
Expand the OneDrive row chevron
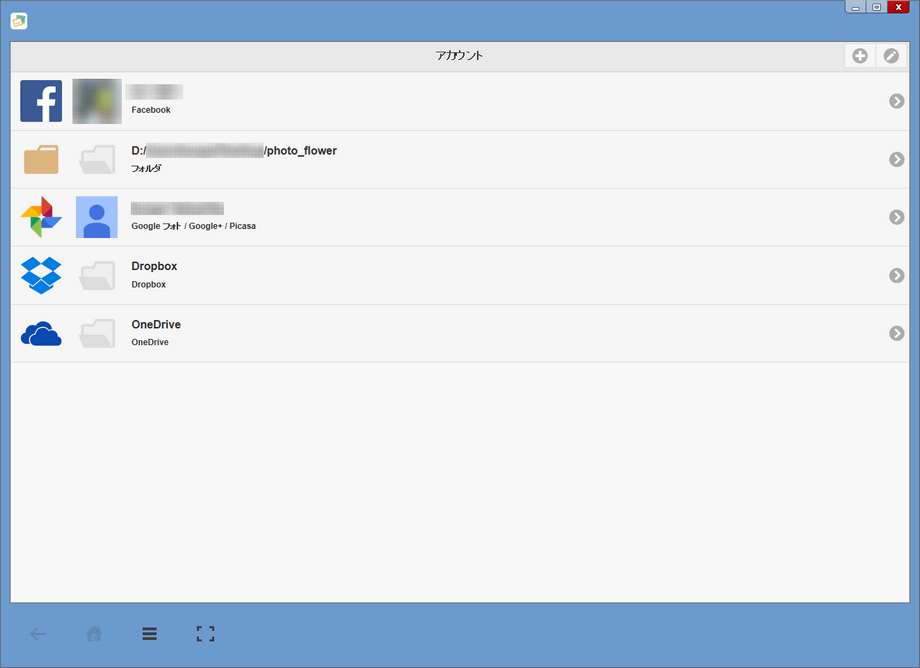point(896,333)
